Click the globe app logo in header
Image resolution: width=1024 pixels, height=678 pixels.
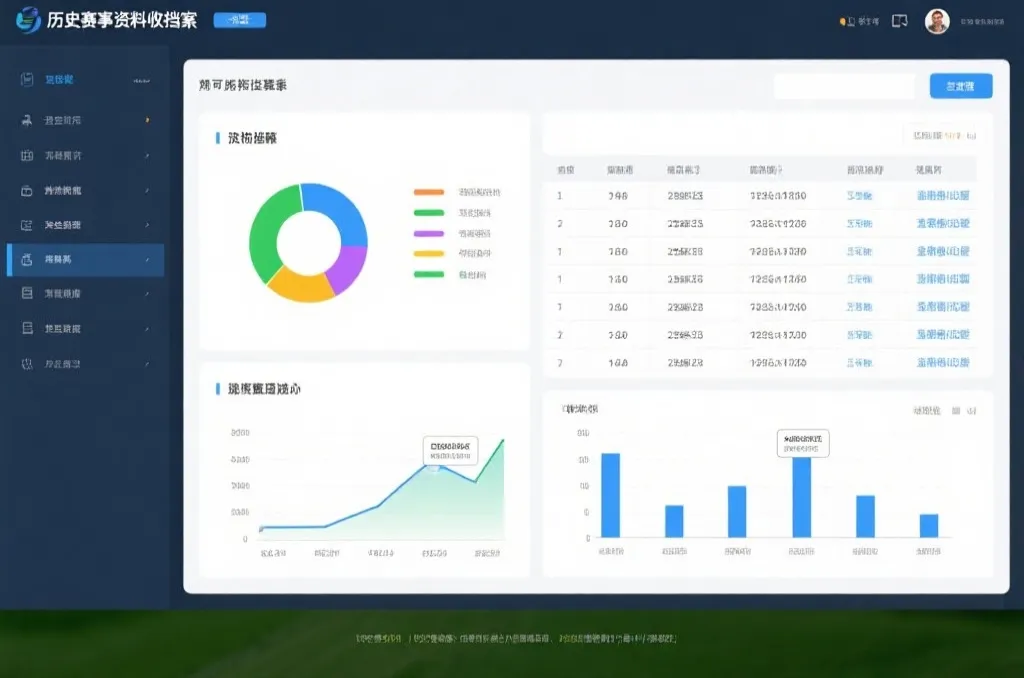click(27, 21)
